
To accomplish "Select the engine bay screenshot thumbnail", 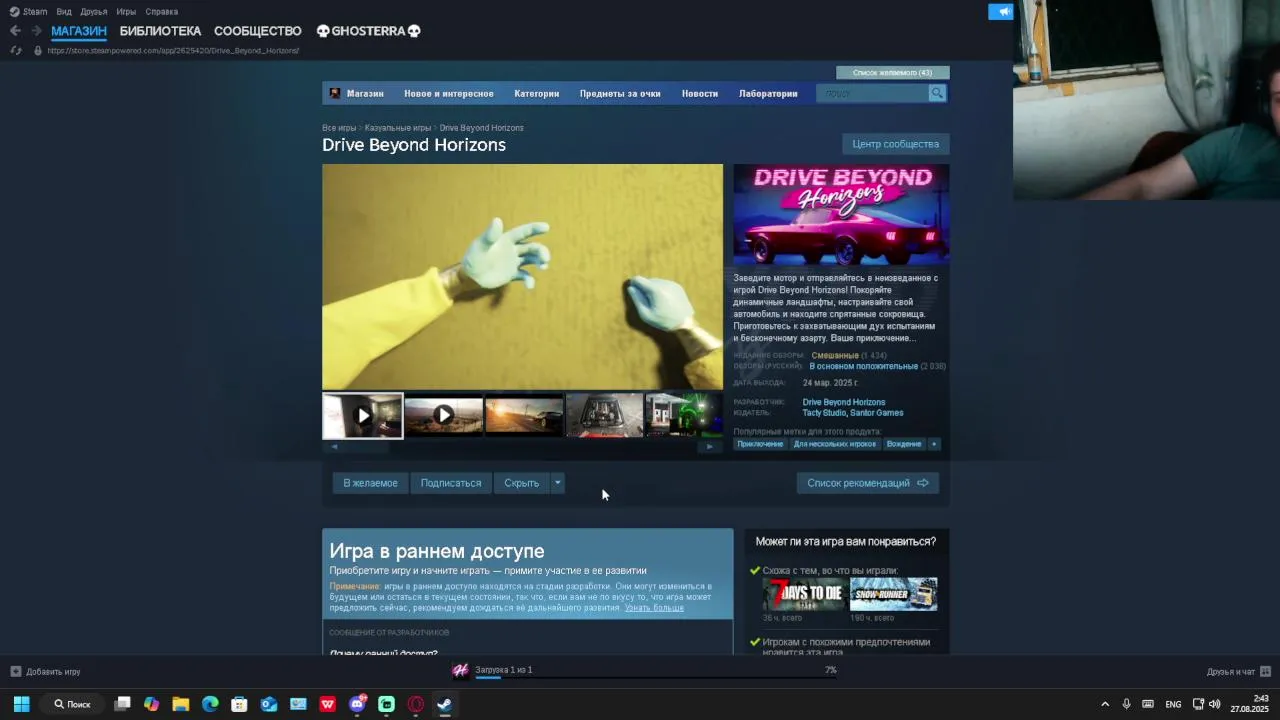I will pyautogui.click(x=605, y=415).
